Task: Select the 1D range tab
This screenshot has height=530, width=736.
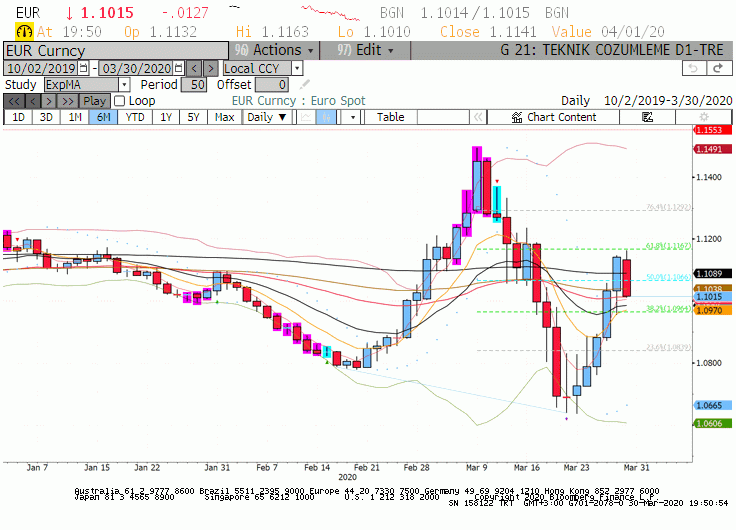Action: [x=18, y=117]
